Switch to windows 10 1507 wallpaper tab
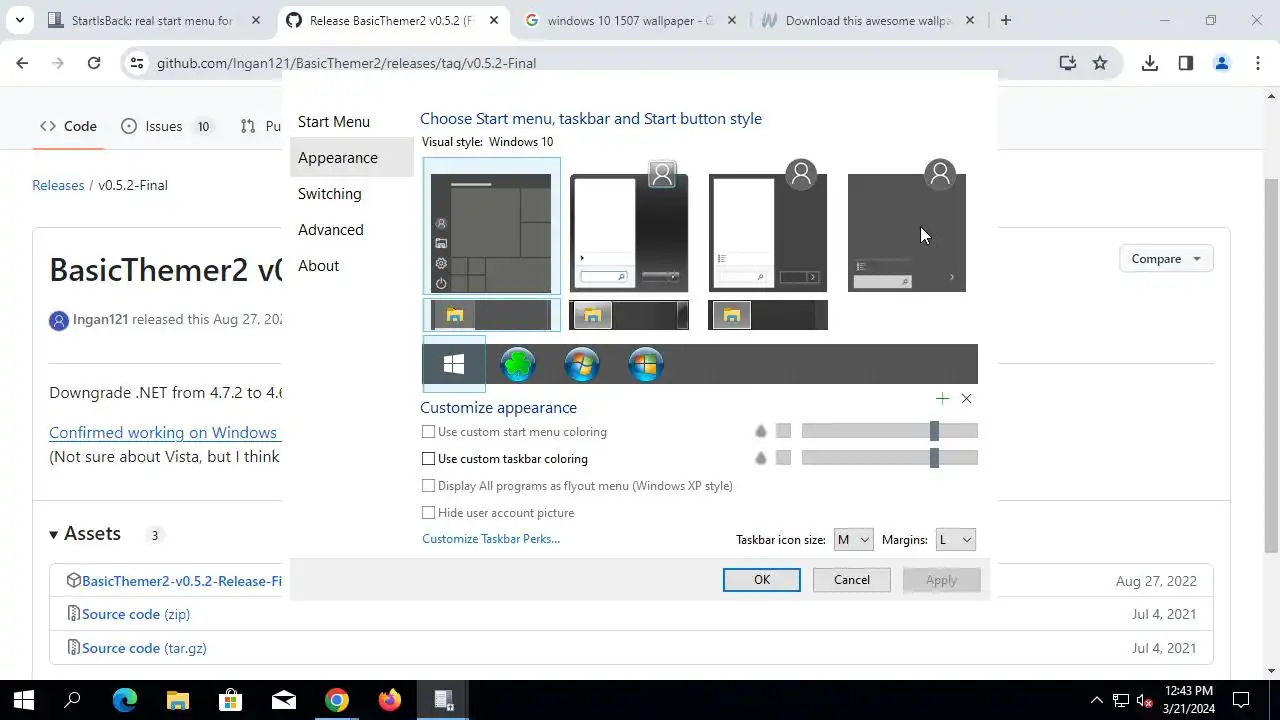Viewport: 1280px width, 720px height. point(630,20)
